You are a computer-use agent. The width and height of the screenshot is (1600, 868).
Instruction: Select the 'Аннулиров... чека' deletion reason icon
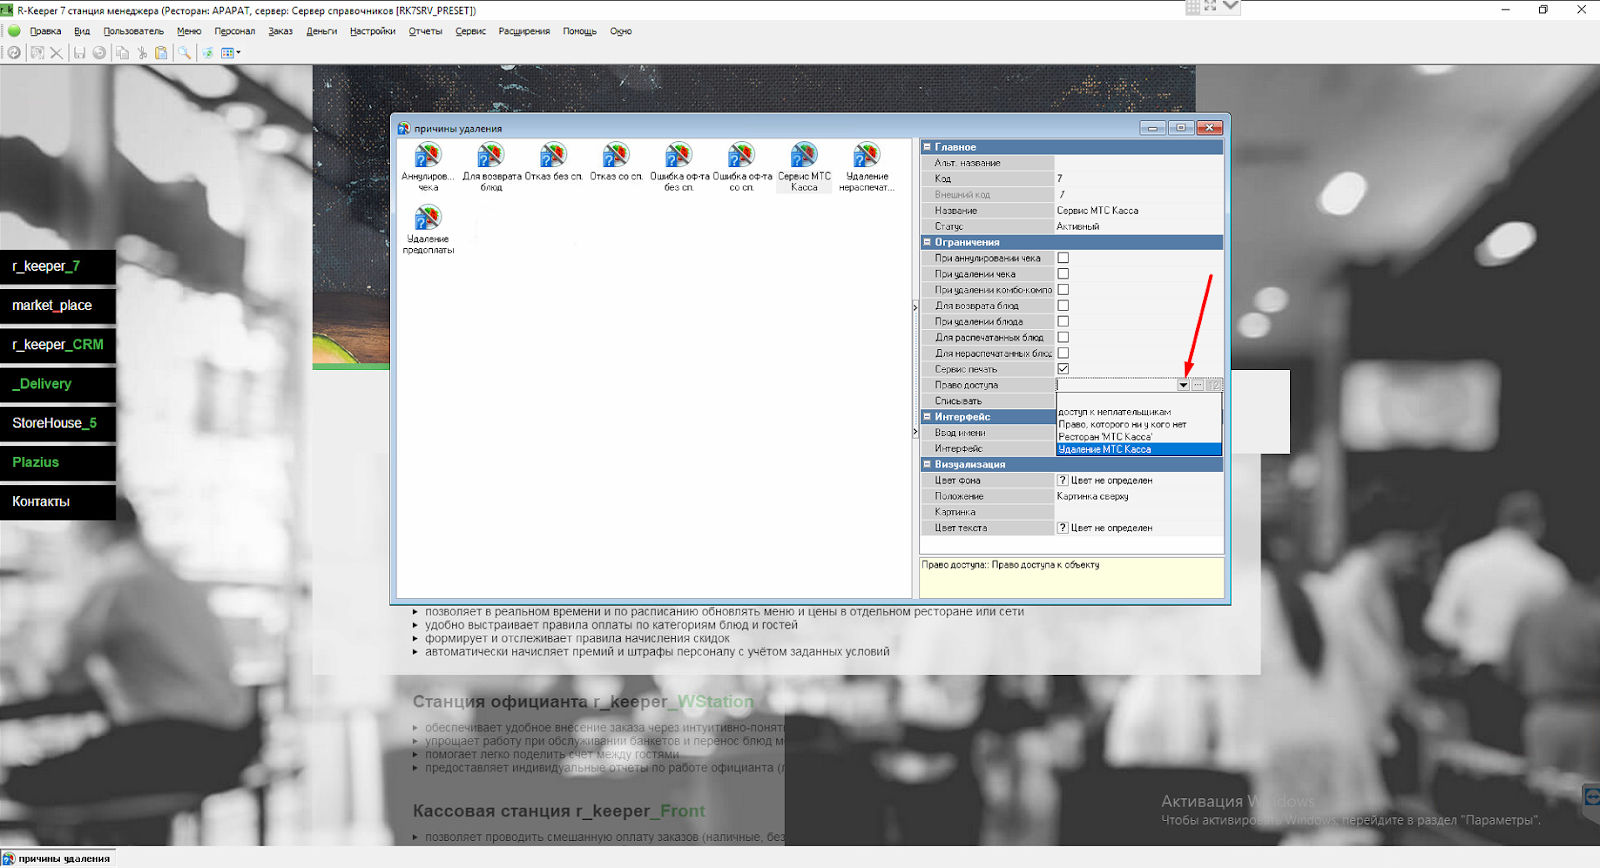click(428, 167)
